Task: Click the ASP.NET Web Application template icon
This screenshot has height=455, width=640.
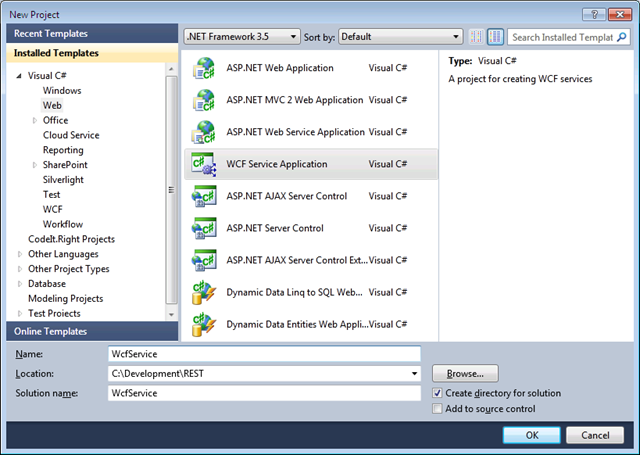Action: point(204,68)
